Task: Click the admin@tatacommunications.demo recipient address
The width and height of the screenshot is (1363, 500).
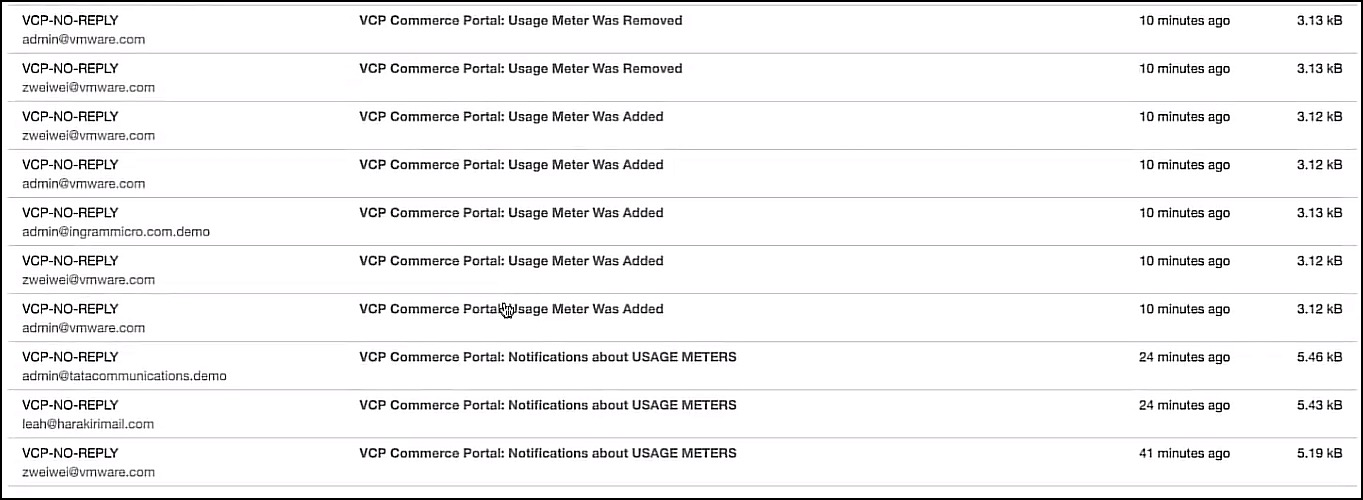Action: click(124, 376)
